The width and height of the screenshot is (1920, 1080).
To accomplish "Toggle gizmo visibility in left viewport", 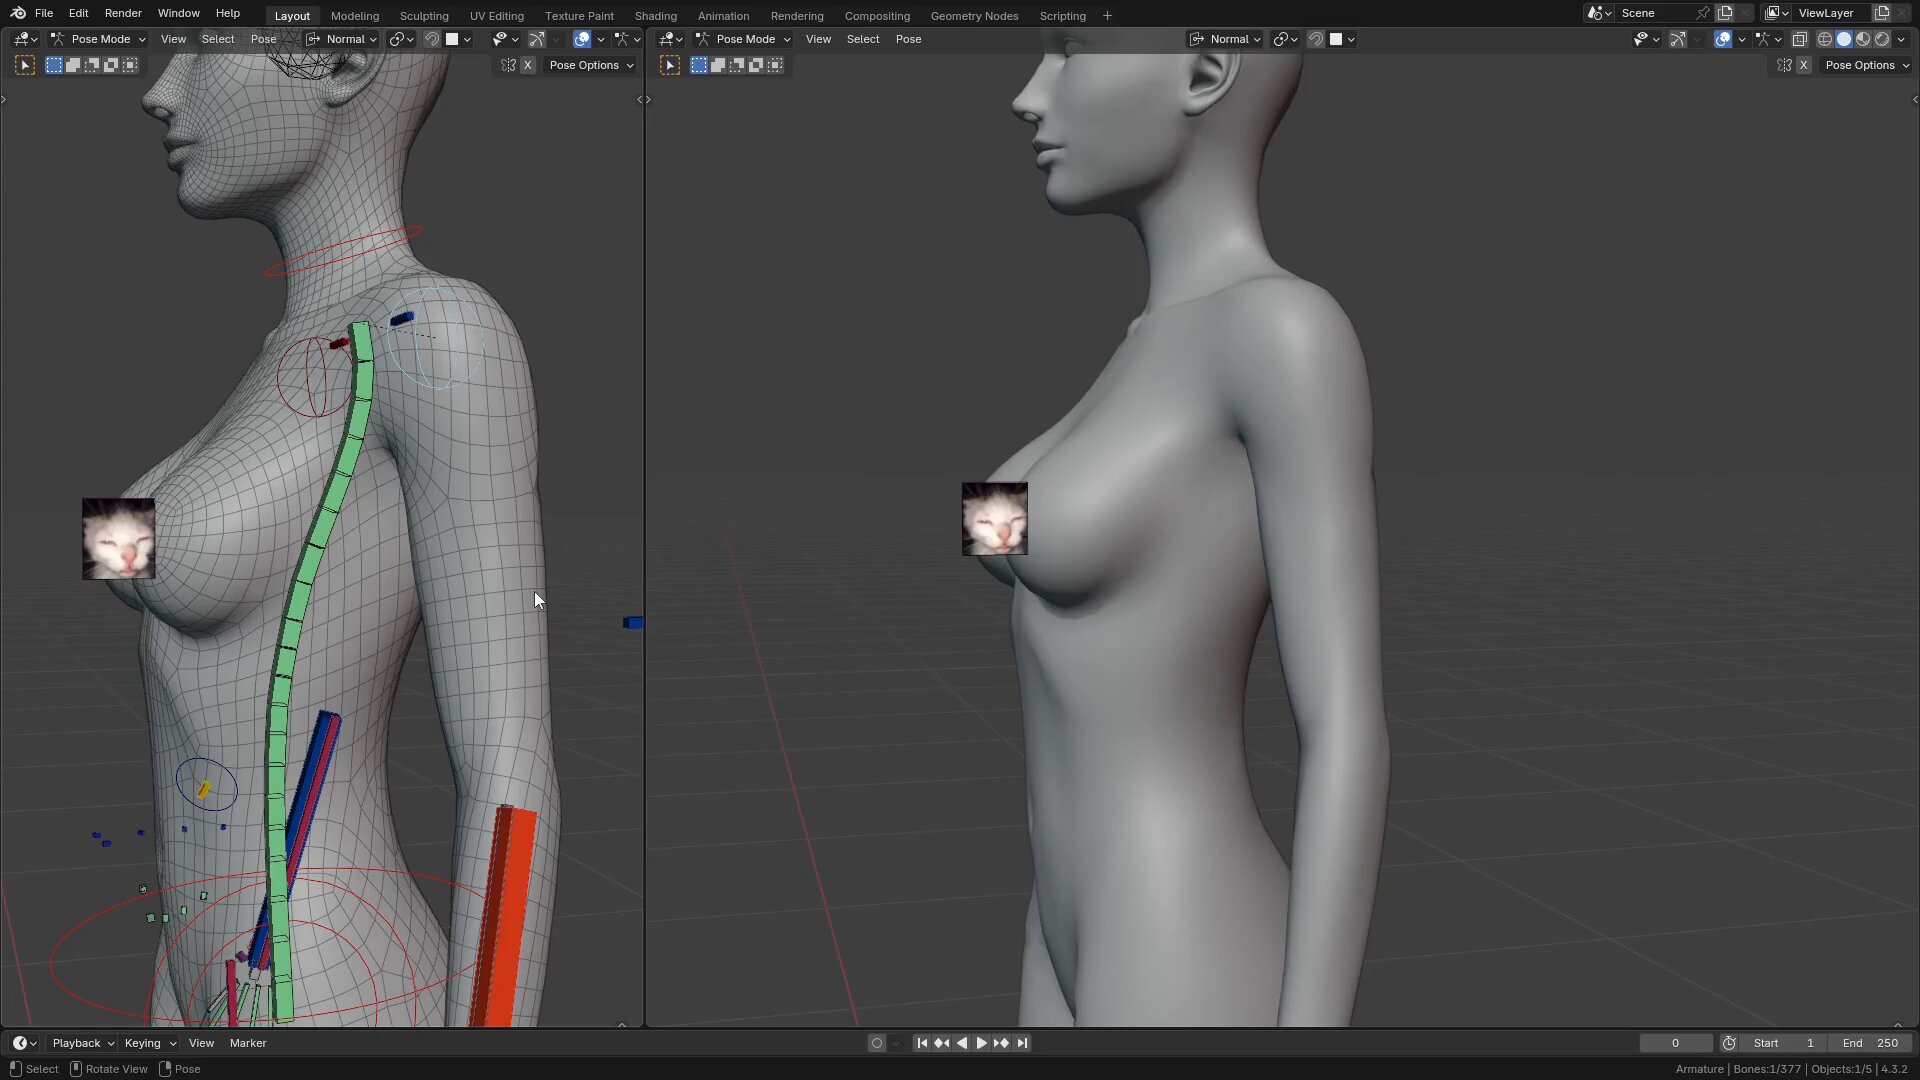I will click(x=537, y=39).
